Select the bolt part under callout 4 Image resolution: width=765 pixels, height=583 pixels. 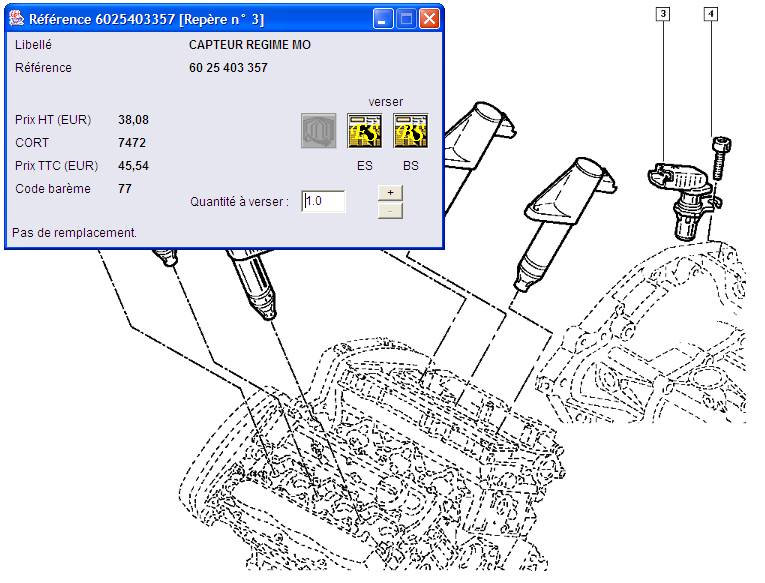[717, 163]
